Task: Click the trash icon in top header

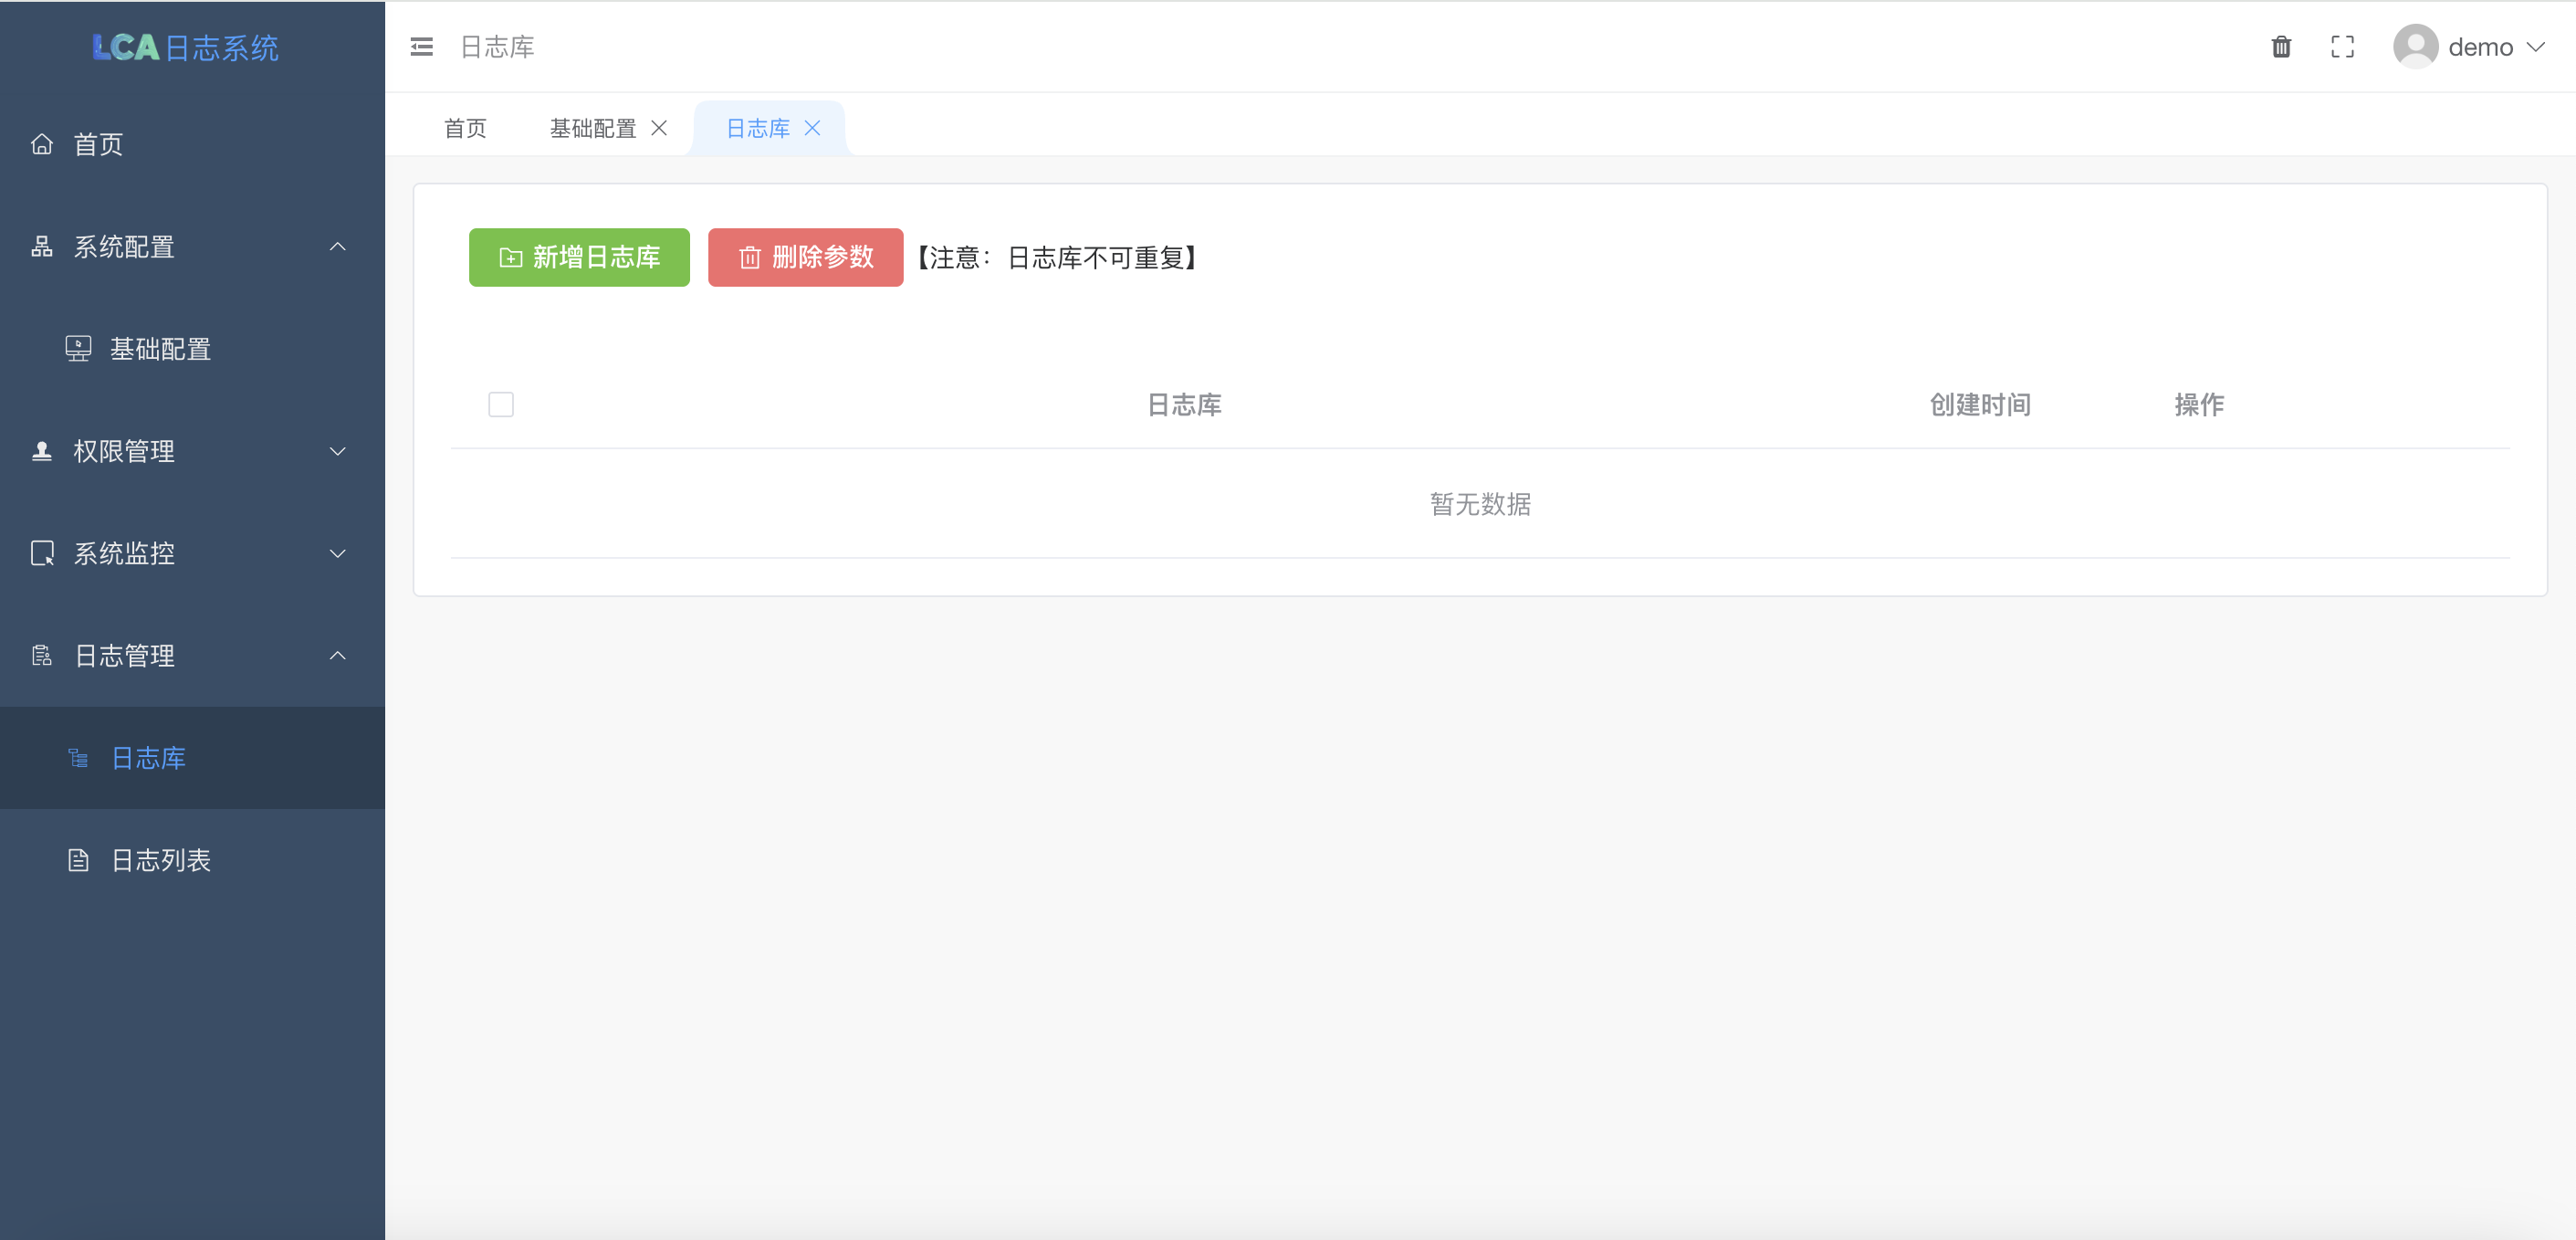Action: tap(2281, 47)
